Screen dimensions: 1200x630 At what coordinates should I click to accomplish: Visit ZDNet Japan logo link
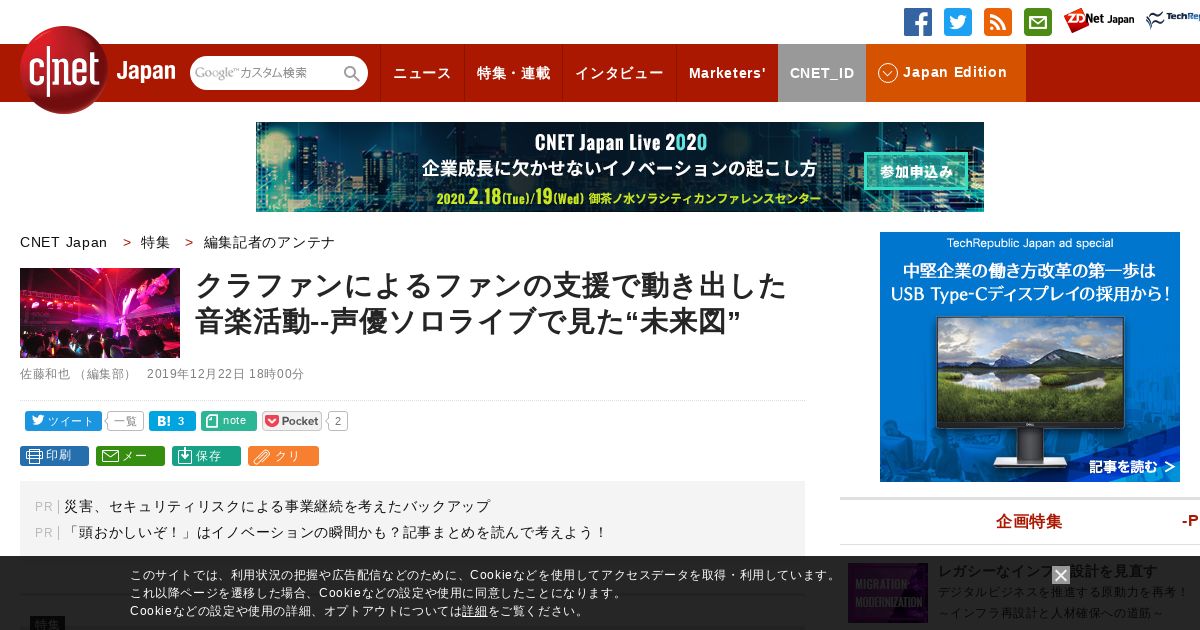pos(1099,20)
